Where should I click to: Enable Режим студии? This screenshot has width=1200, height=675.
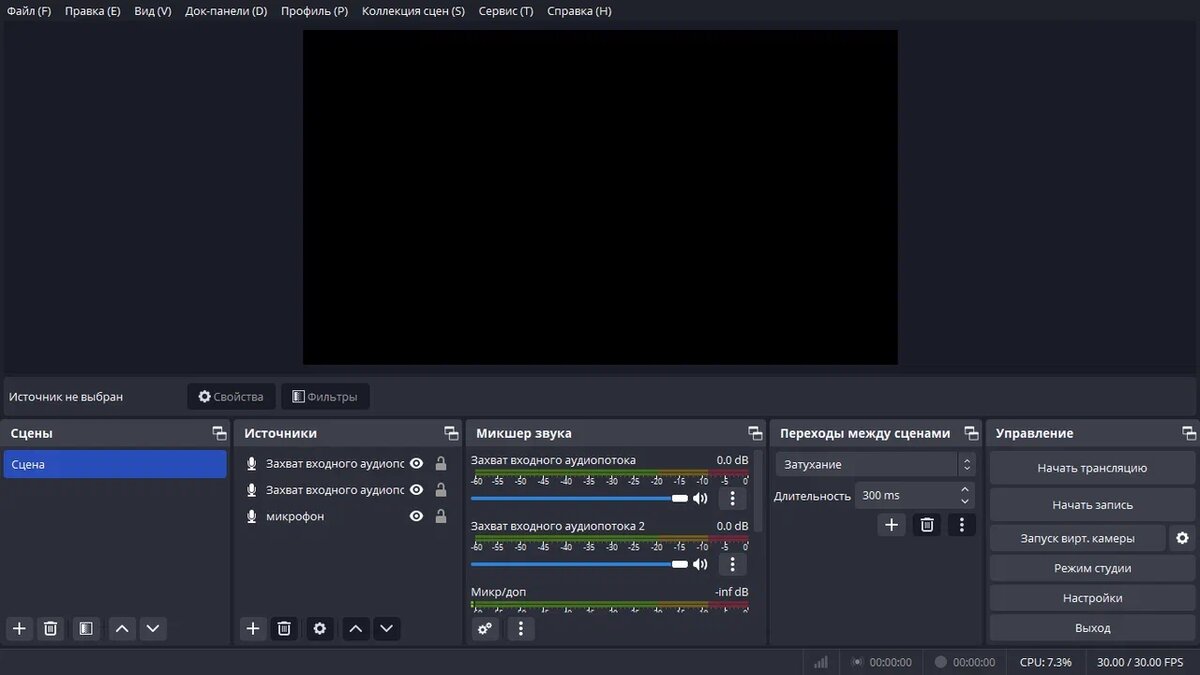point(1092,568)
